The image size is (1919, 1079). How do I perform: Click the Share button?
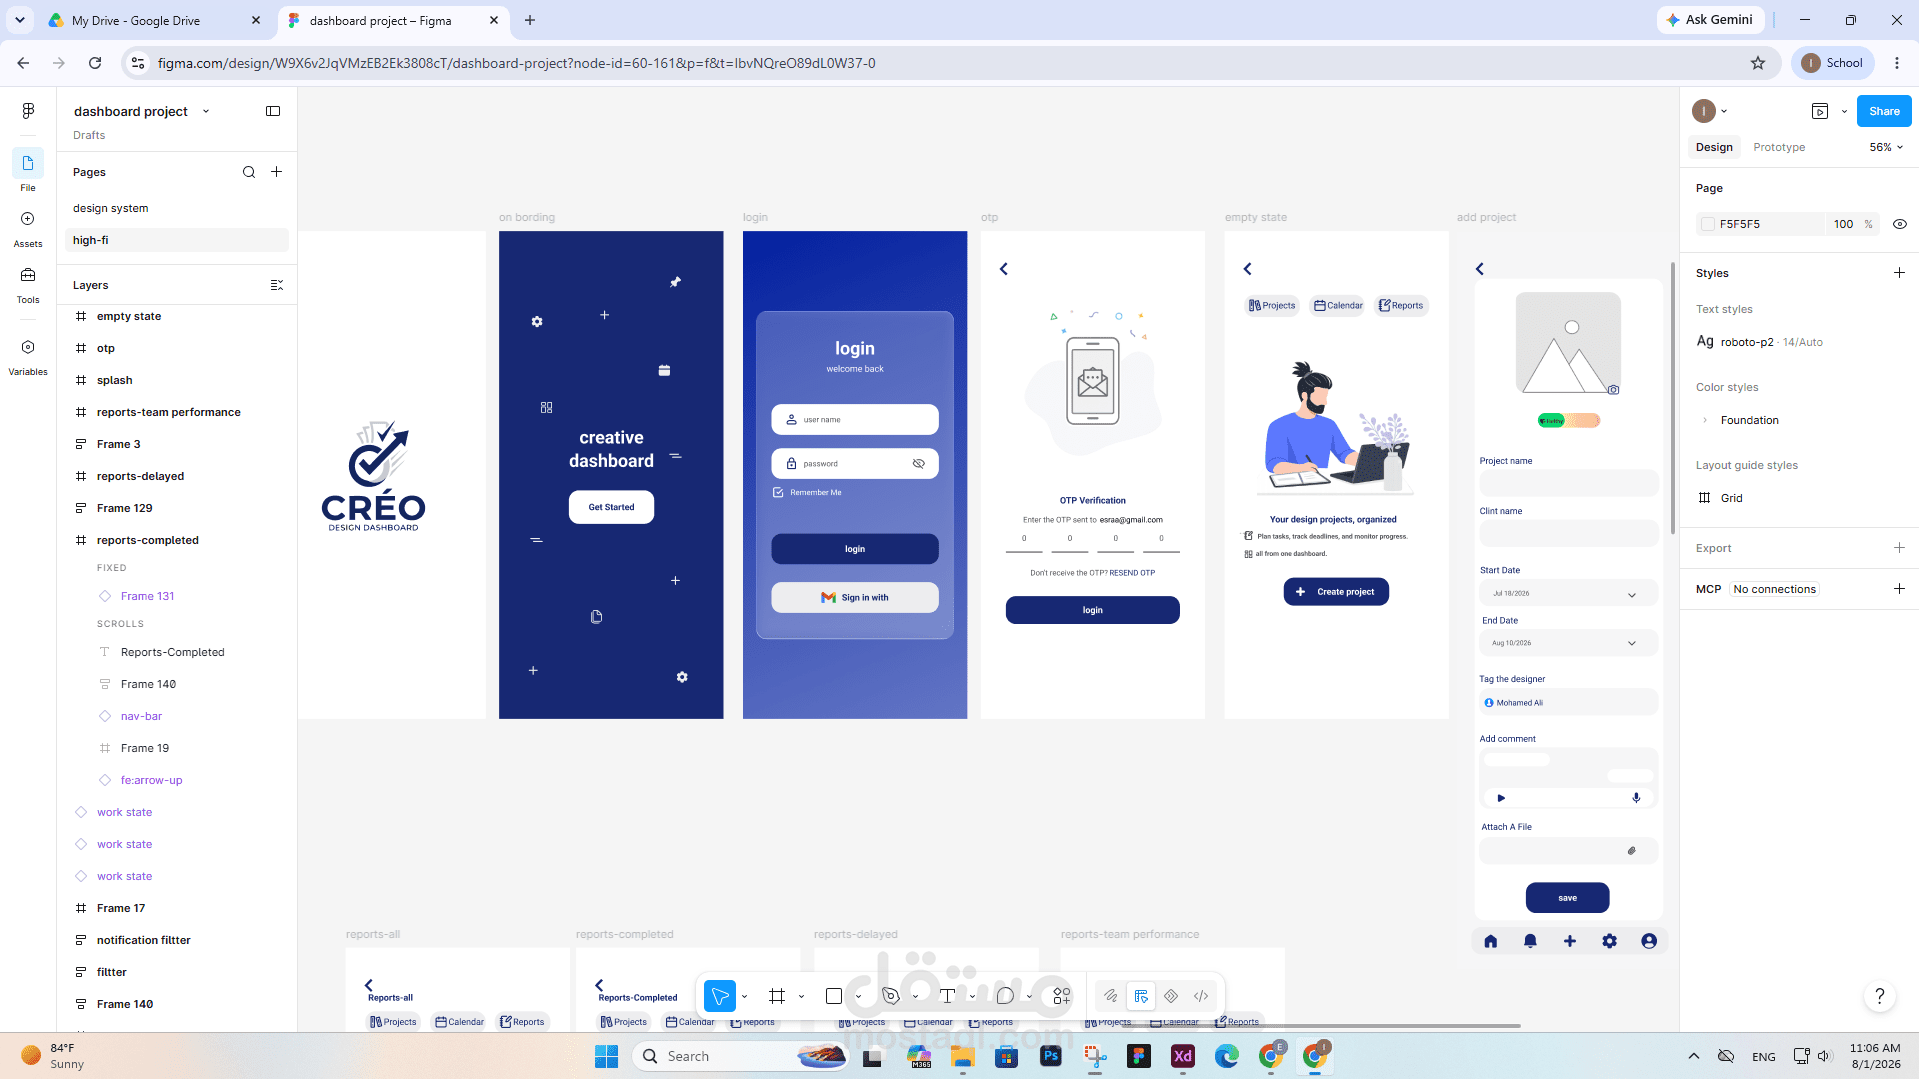[1884, 111]
